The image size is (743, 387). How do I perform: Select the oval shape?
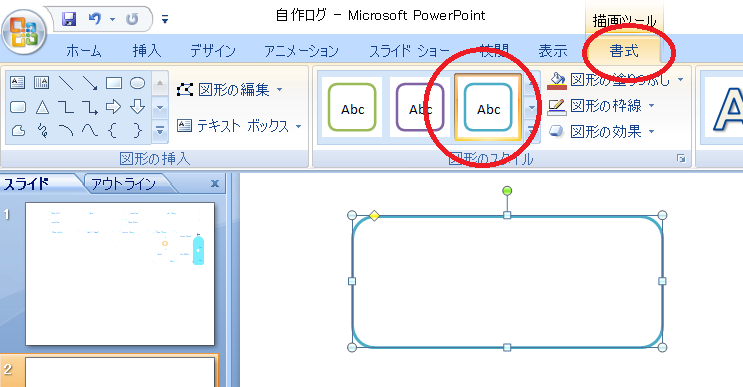(x=137, y=83)
